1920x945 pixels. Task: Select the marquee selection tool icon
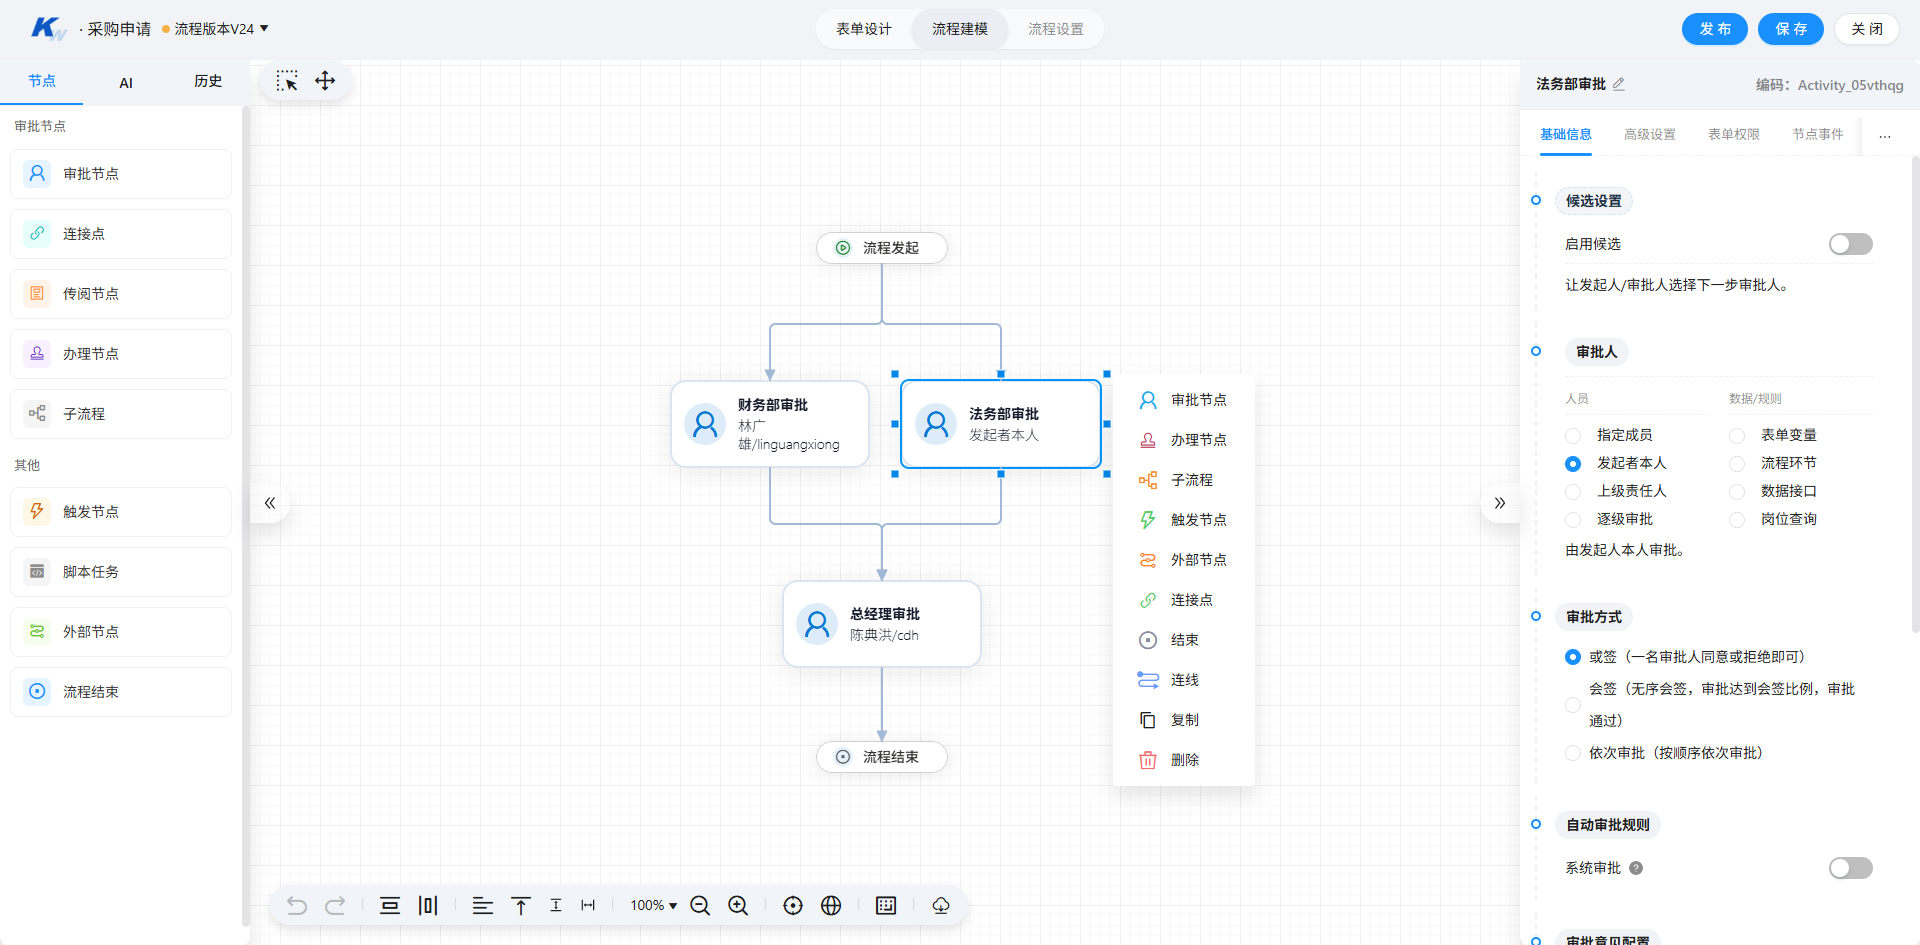point(287,81)
